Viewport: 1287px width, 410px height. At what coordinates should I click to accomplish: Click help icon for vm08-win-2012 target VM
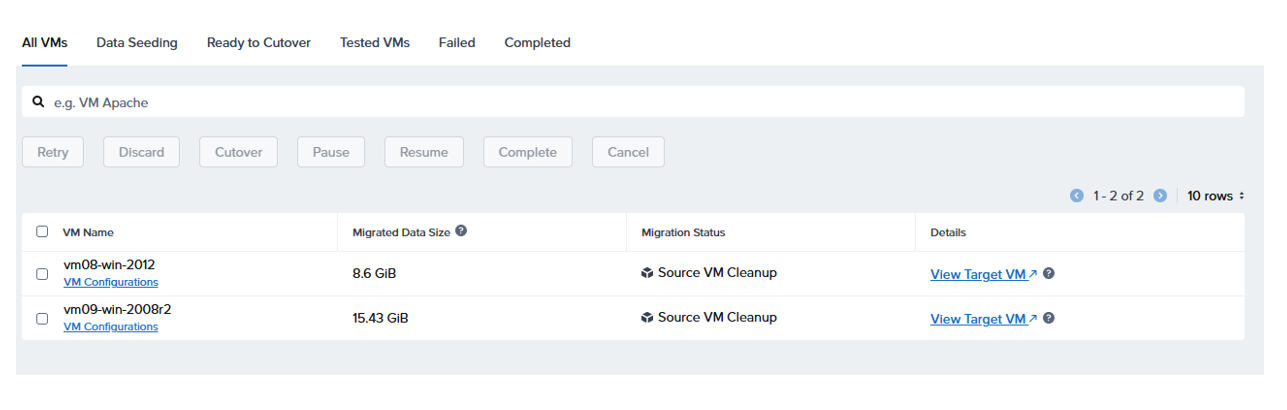[x=1049, y=274]
